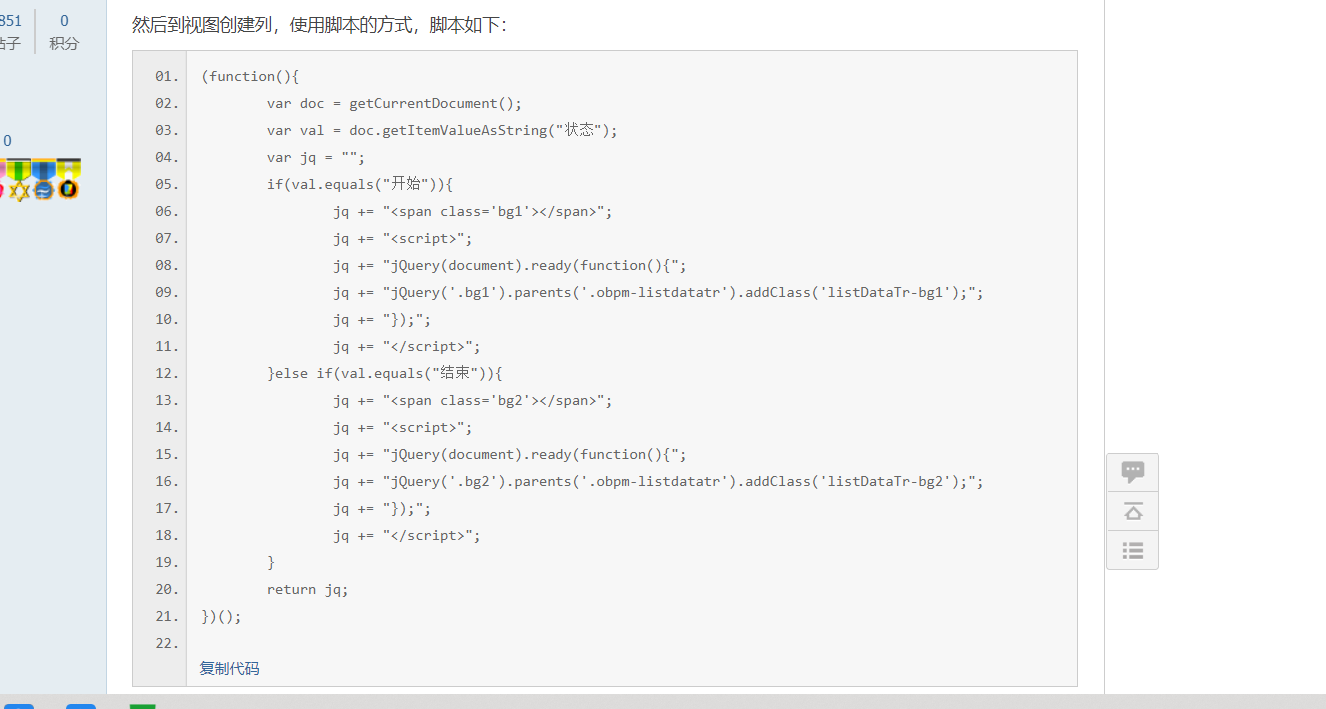Click the getCurrentDocument code line
The height and width of the screenshot is (709, 1326).
pyautogui.click(x=394, y=103)
